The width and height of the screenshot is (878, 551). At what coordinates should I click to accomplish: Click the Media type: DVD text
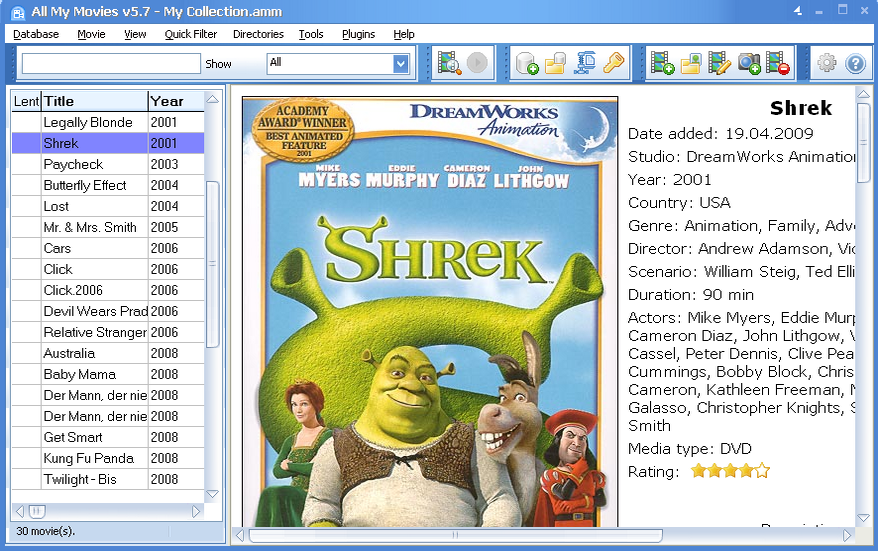coord(690,449)
